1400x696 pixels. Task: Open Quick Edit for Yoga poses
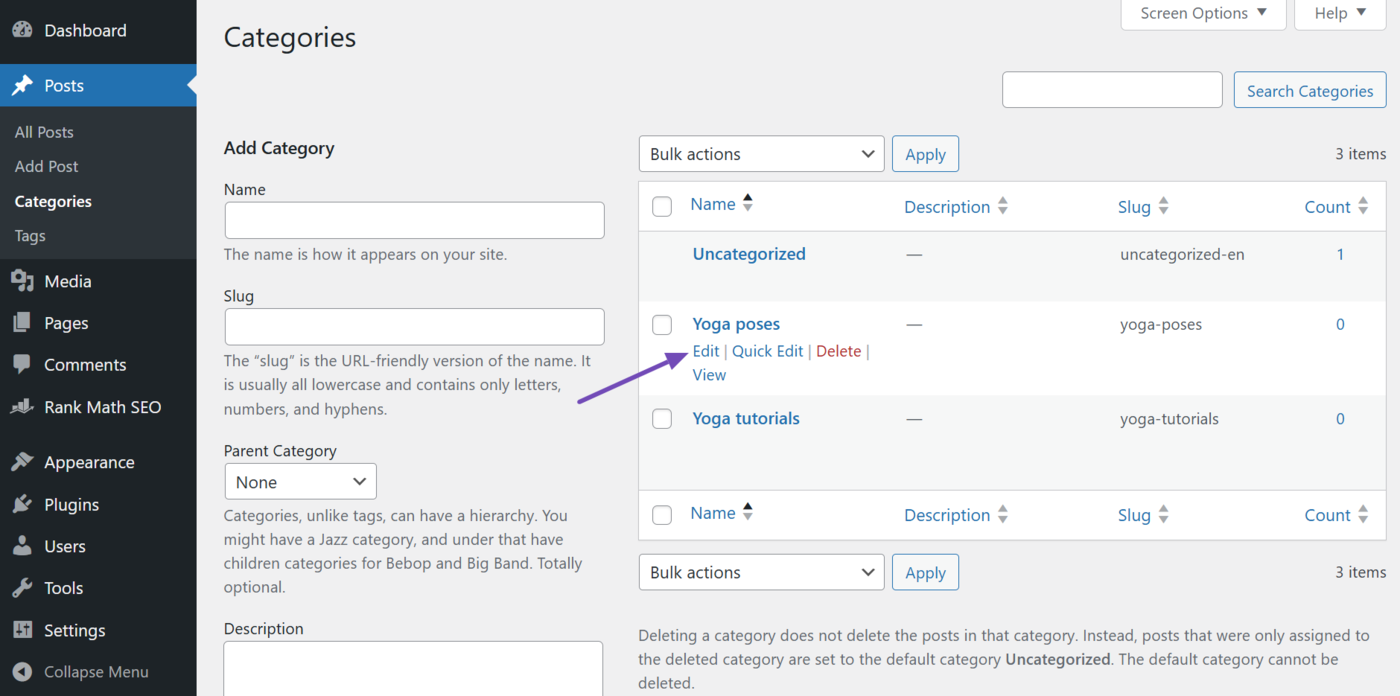pyautogui.click(x=767, y=350)
